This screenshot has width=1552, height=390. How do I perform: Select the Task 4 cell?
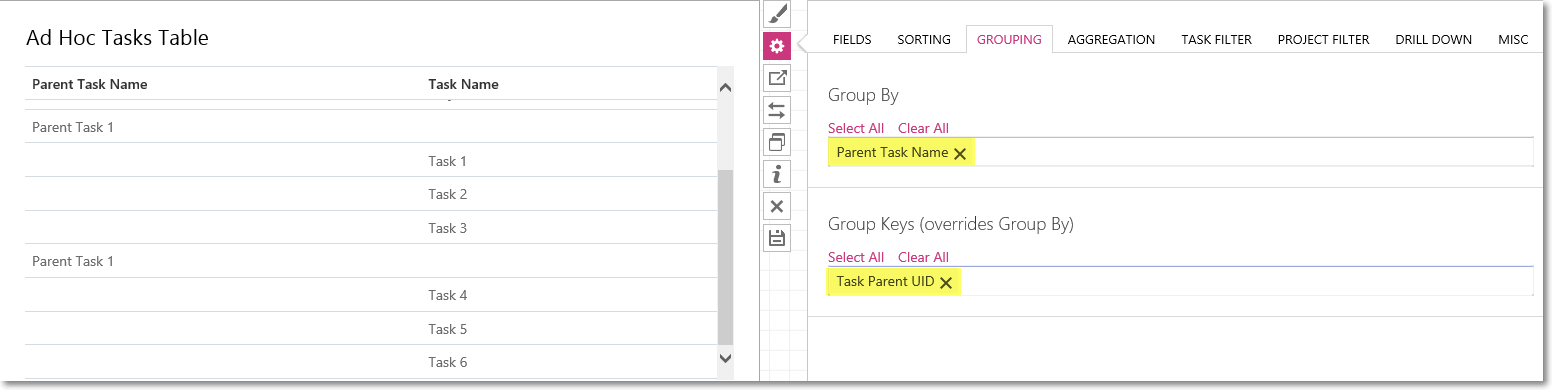pyautogui.click(x=448, y=295)
